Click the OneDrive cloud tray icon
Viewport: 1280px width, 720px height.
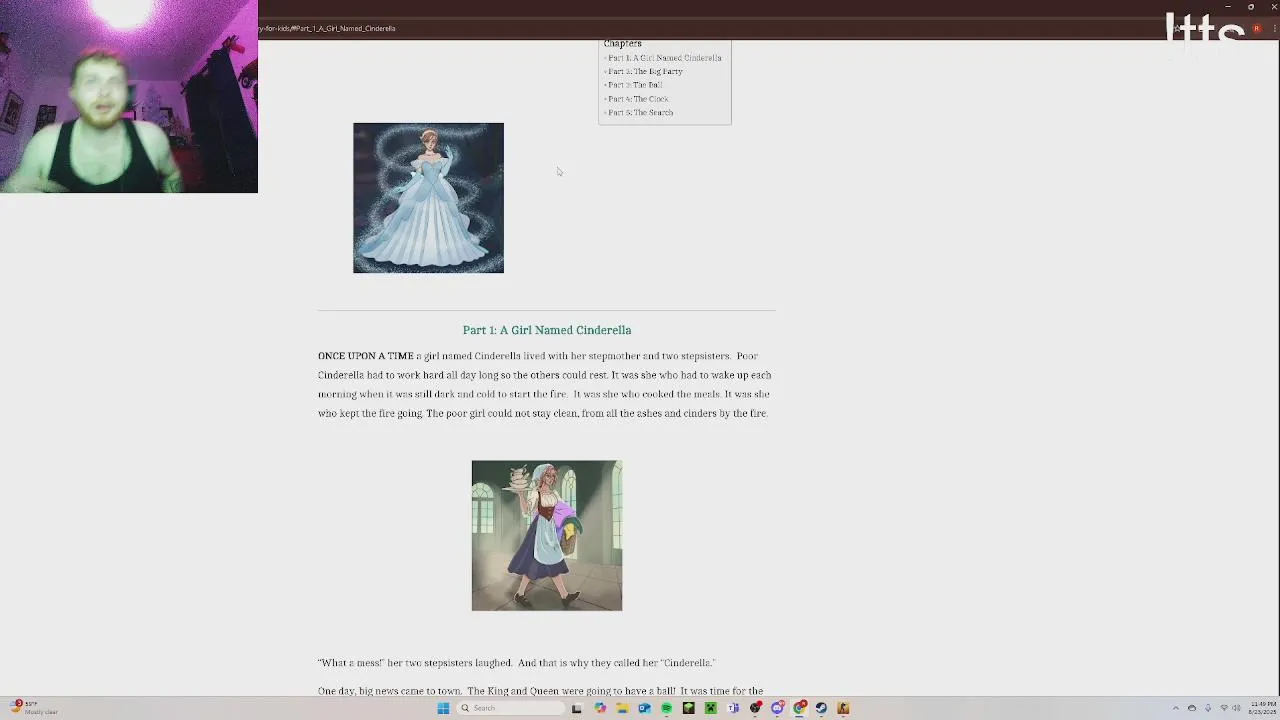coord(1192,708)
